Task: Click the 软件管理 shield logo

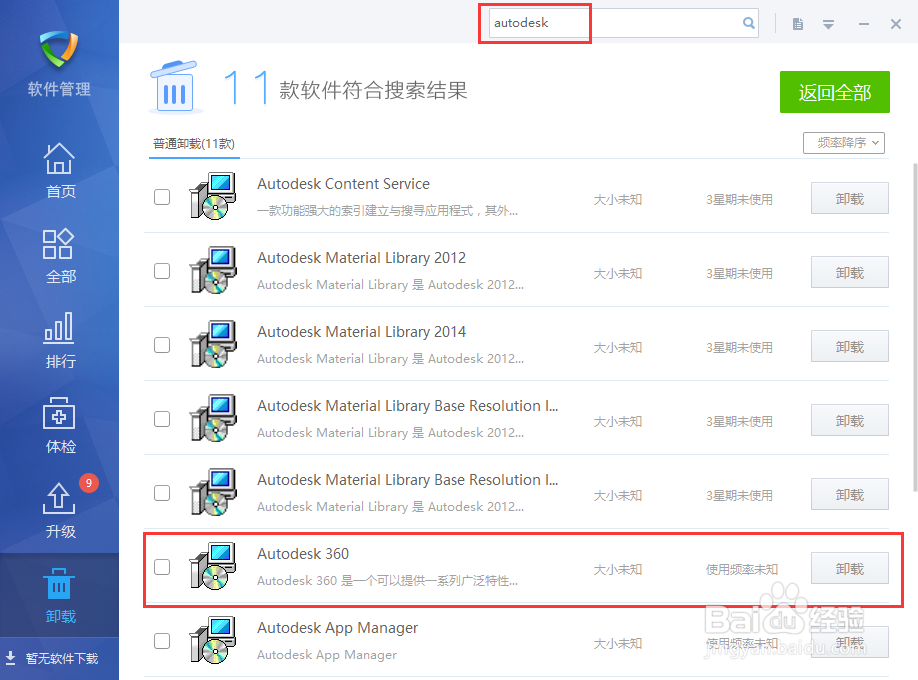Action: click(59, 49)
